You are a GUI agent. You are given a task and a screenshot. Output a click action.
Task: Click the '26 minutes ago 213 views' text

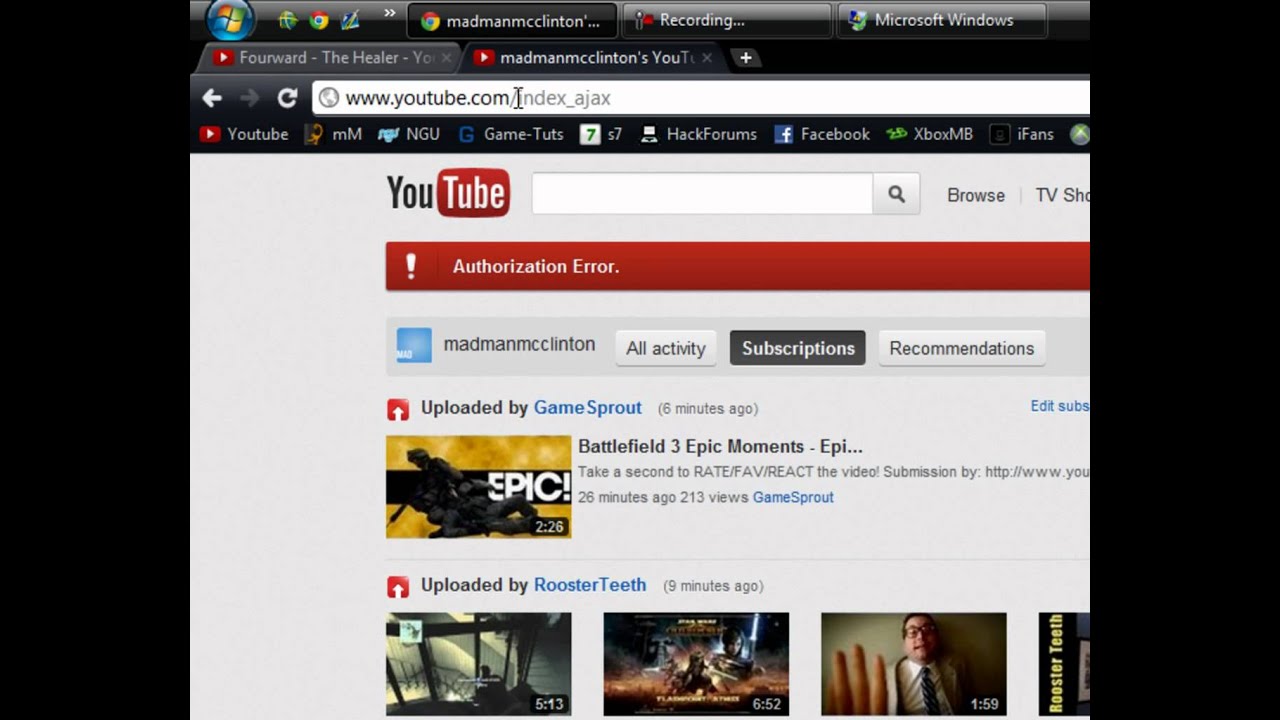(x=662, y=497)
